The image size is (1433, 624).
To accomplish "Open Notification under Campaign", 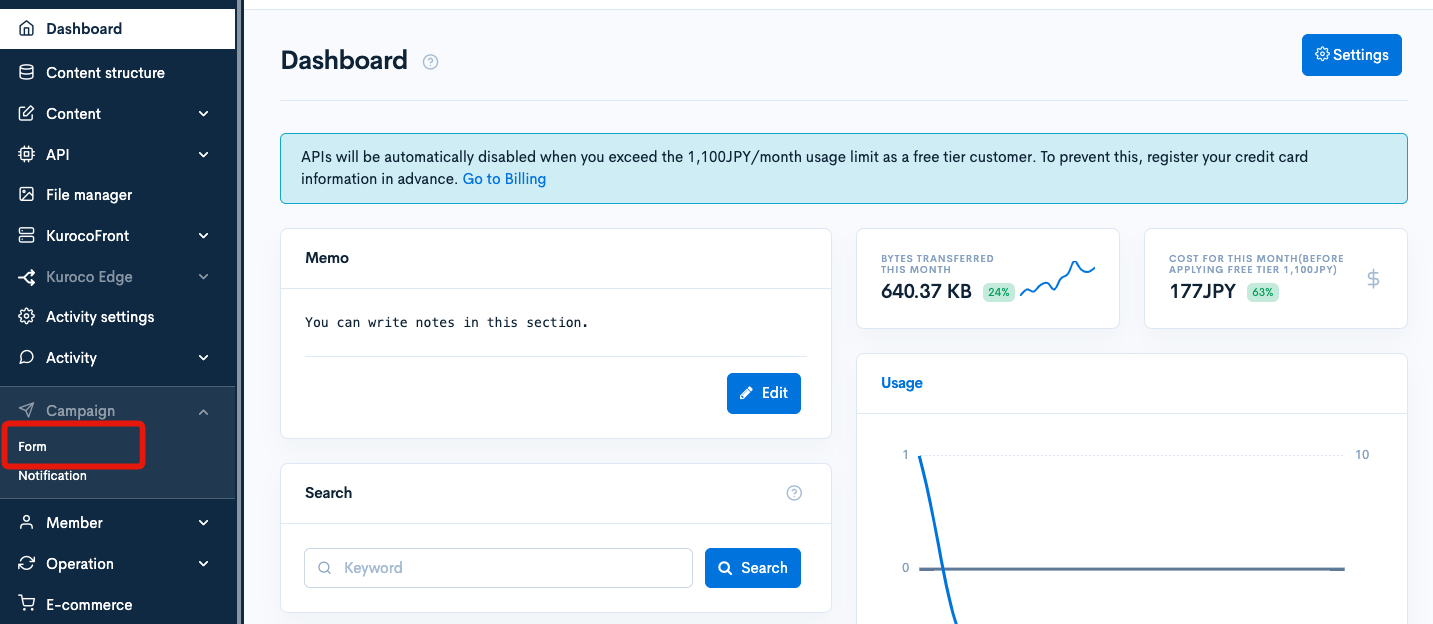I will 52,475.
